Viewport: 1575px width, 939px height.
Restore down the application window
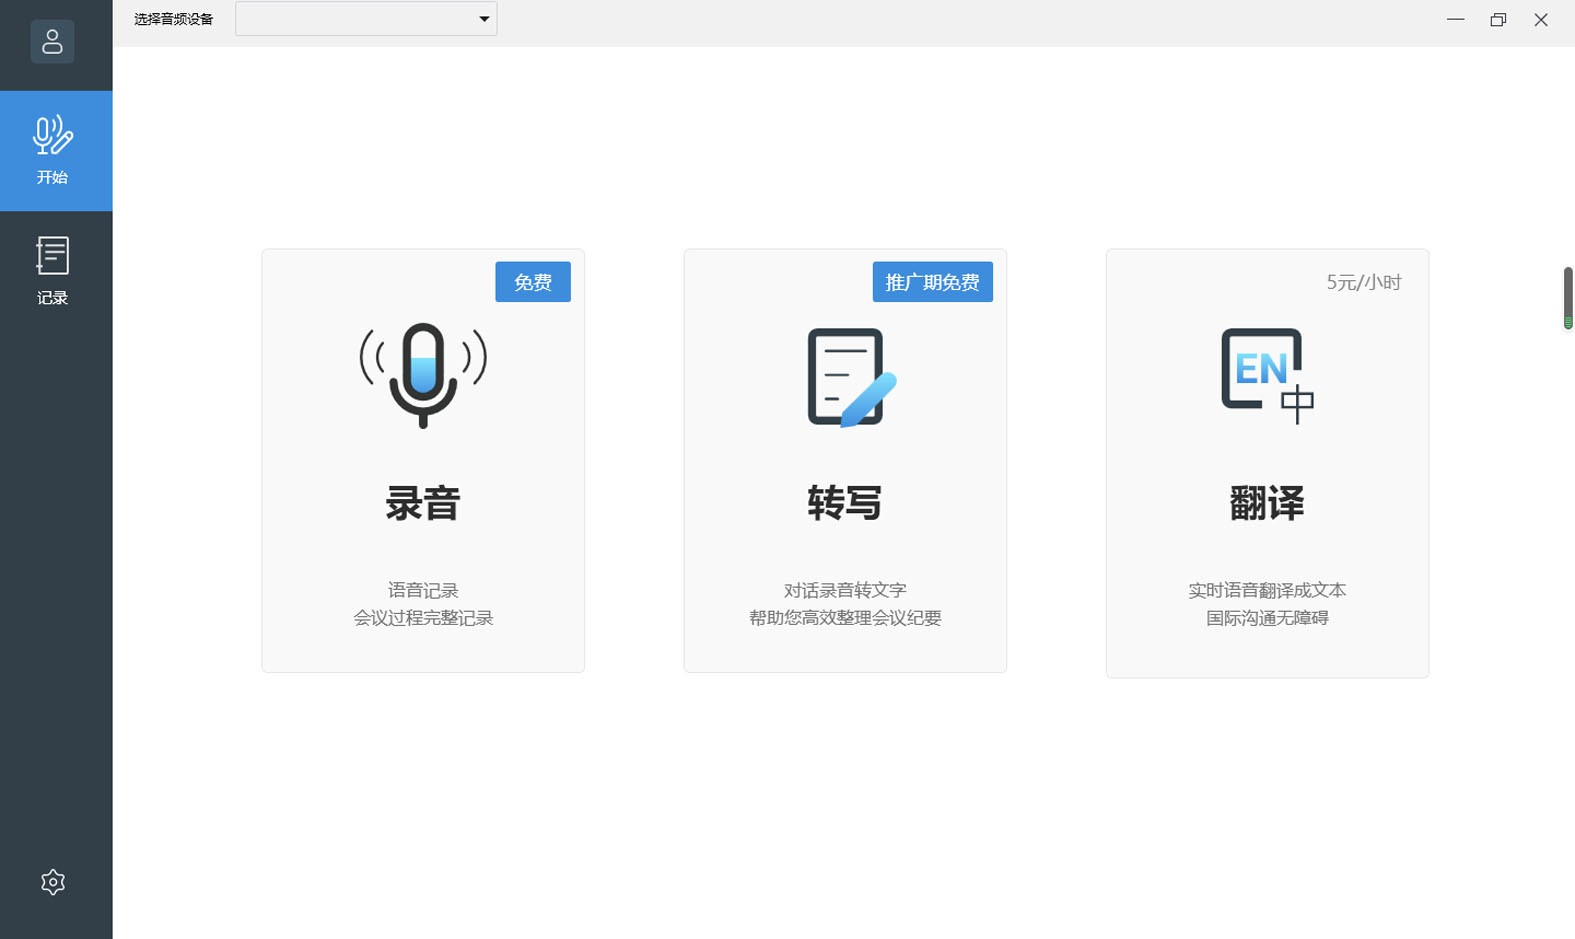[1498, 19]
